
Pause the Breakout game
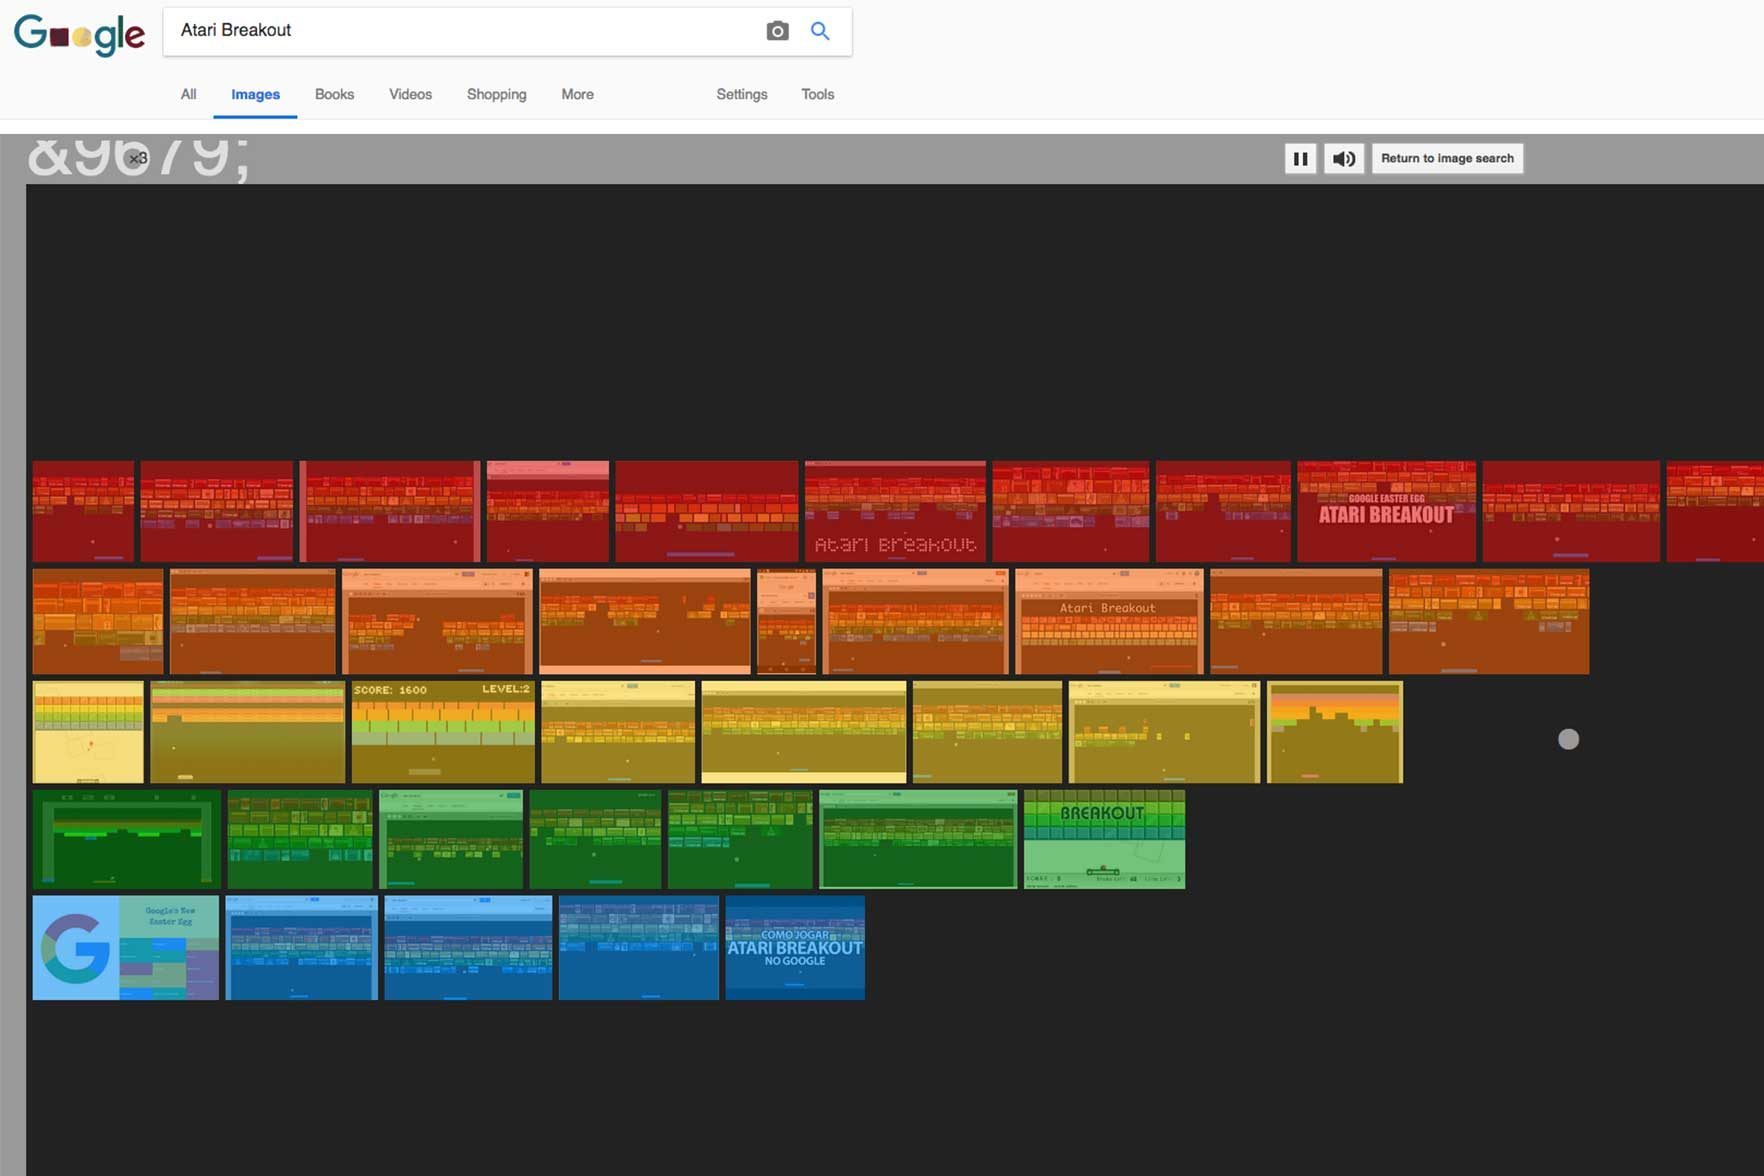(x=1300, y=158)
